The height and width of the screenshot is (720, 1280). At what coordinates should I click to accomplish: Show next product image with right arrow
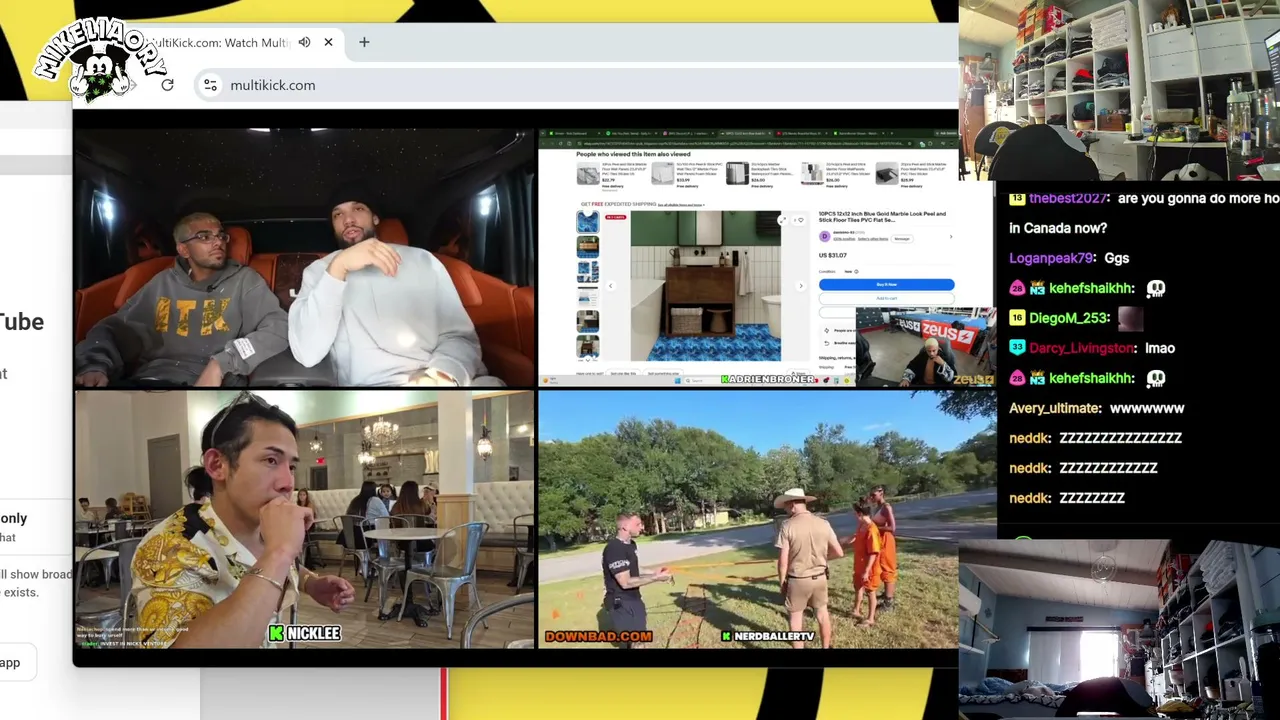[800, 286]
